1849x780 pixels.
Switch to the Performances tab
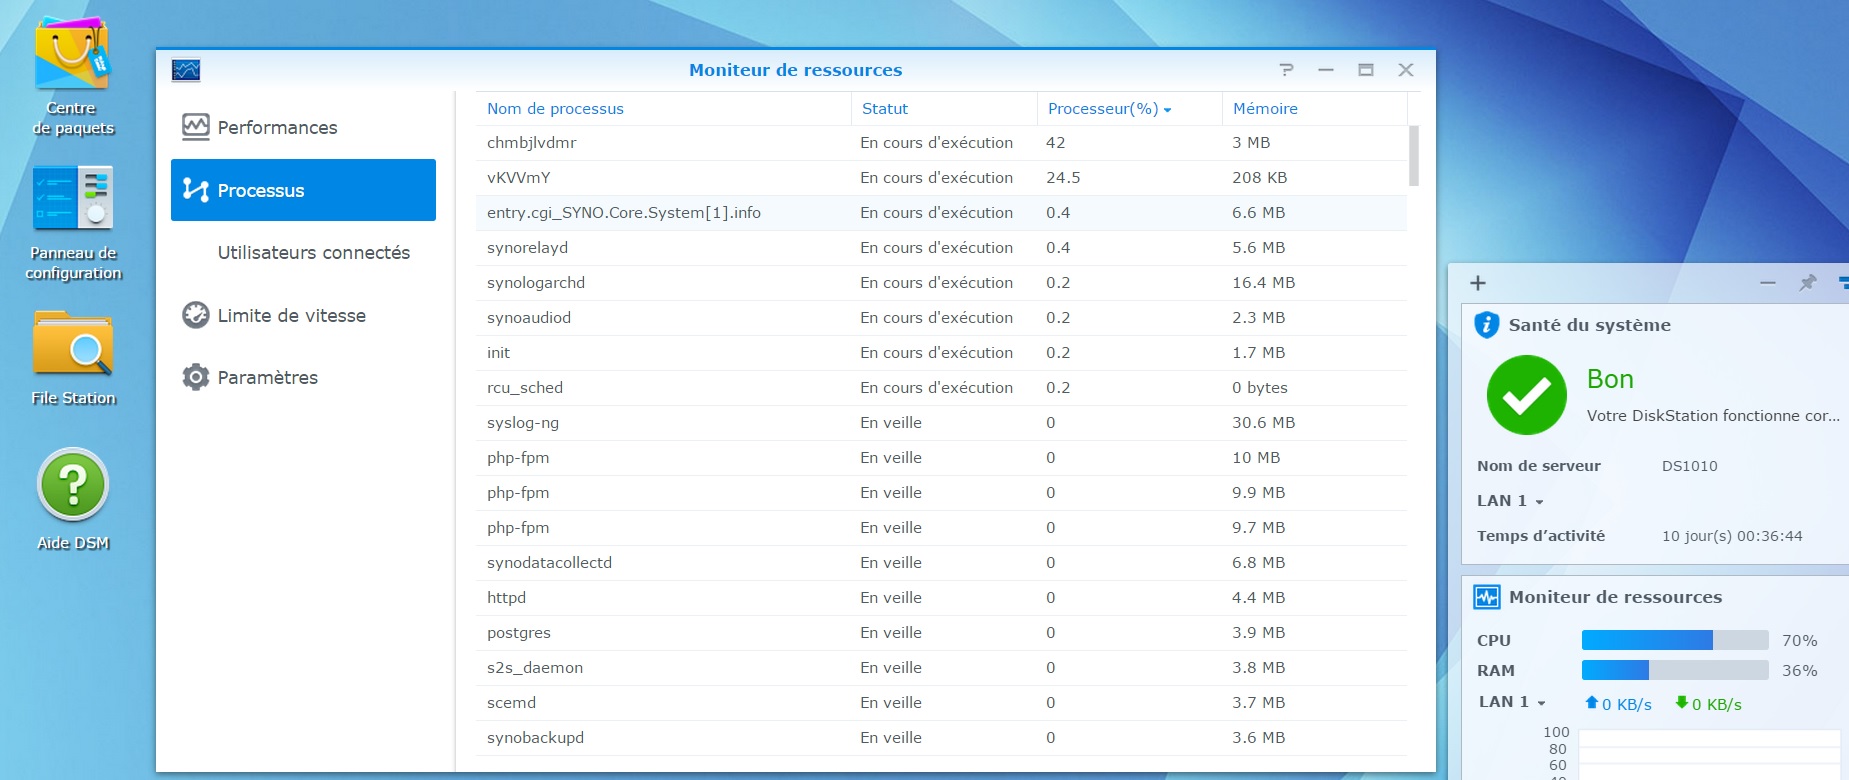point(277,128)
